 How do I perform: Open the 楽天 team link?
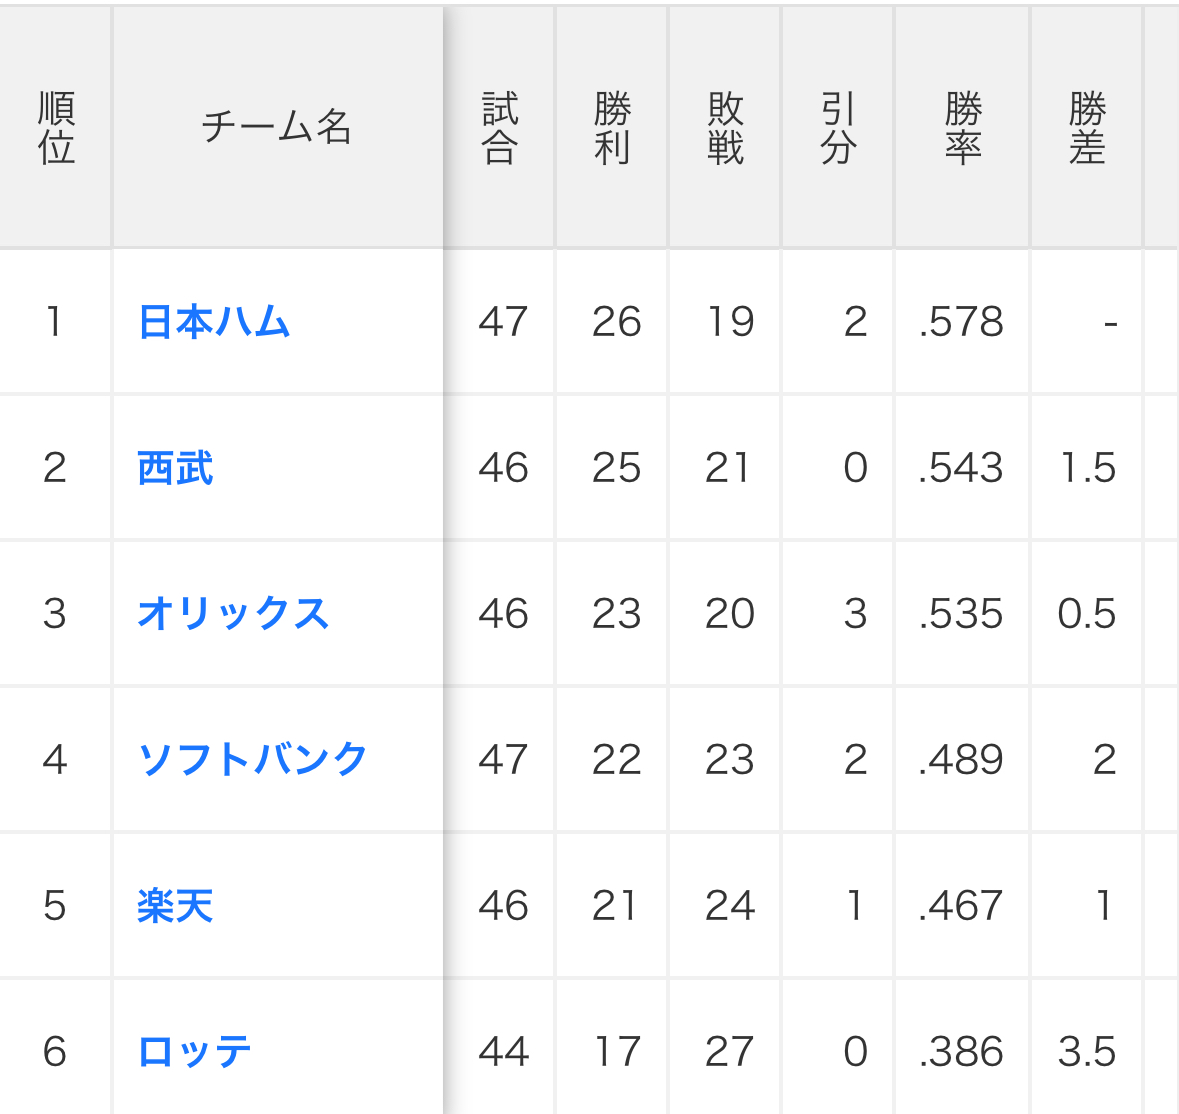tap(175, 906)
